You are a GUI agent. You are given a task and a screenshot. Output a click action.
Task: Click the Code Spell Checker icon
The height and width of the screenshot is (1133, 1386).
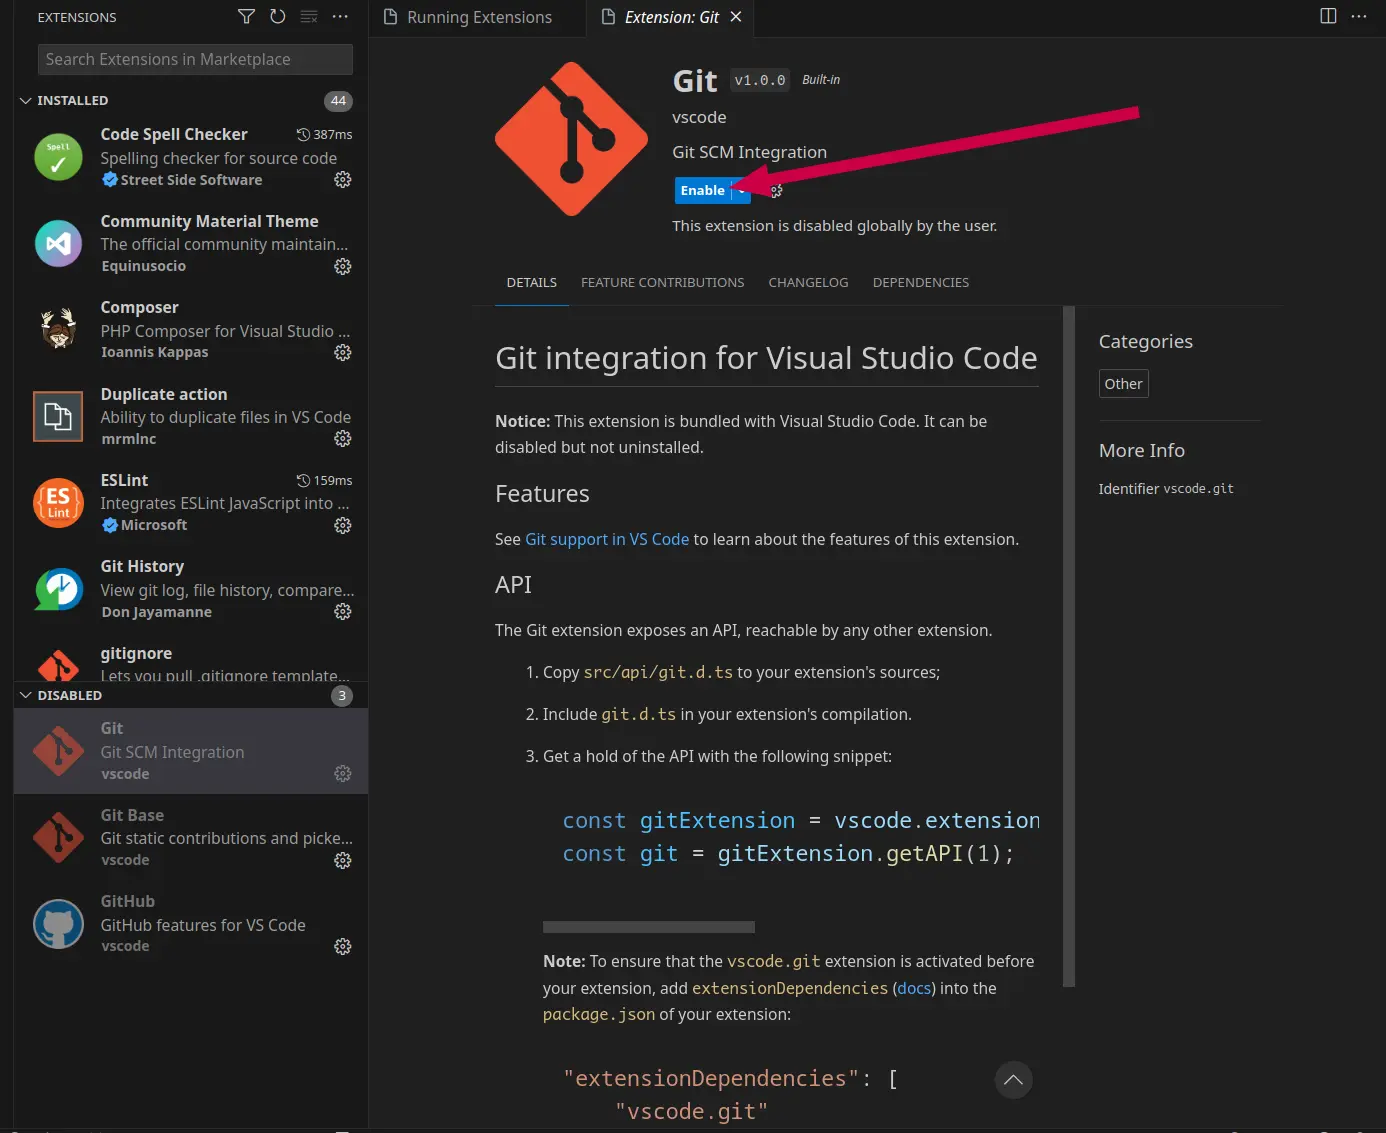58,158
